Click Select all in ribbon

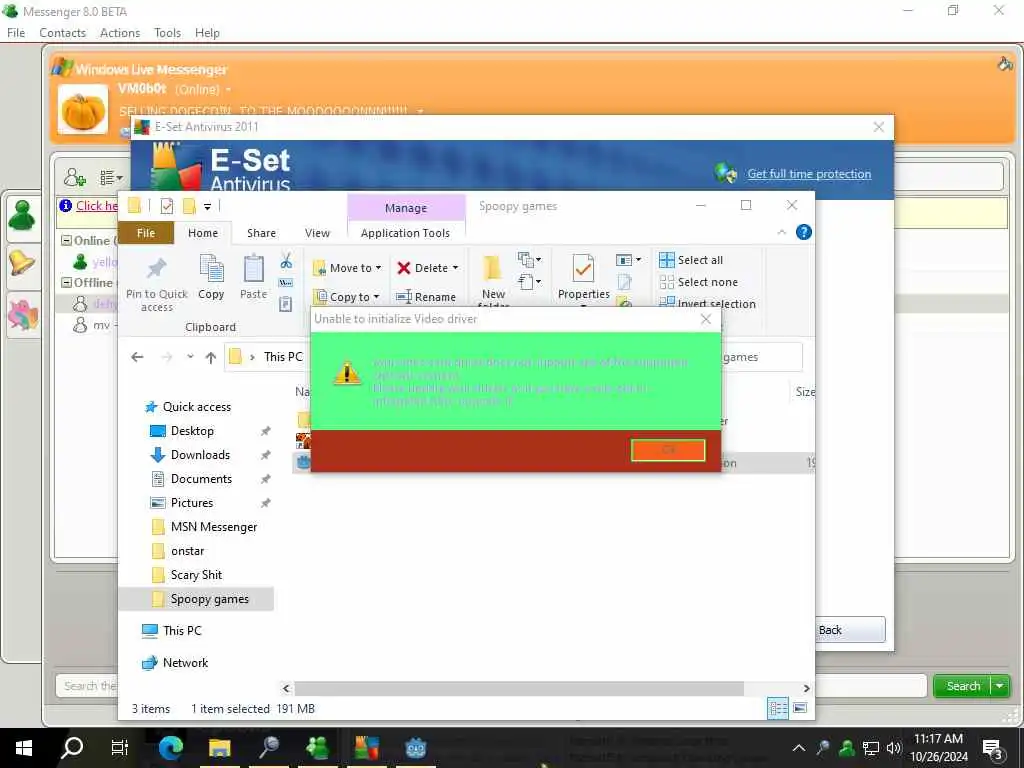(x=691, y=260)
